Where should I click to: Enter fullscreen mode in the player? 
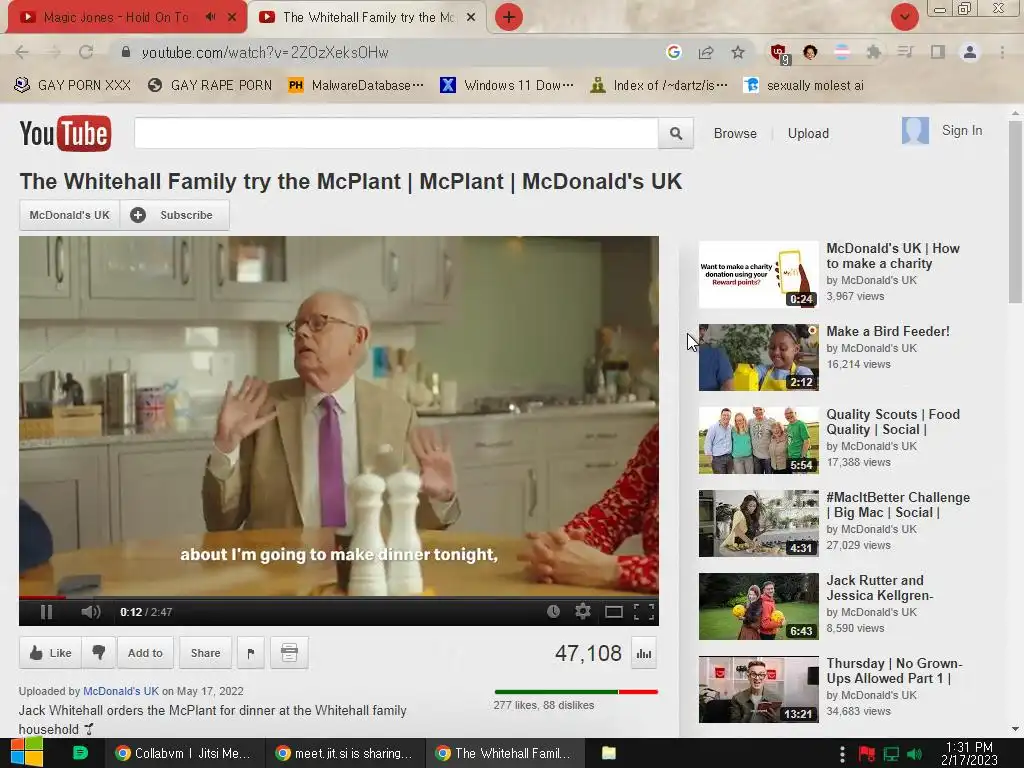pos(644,612)
